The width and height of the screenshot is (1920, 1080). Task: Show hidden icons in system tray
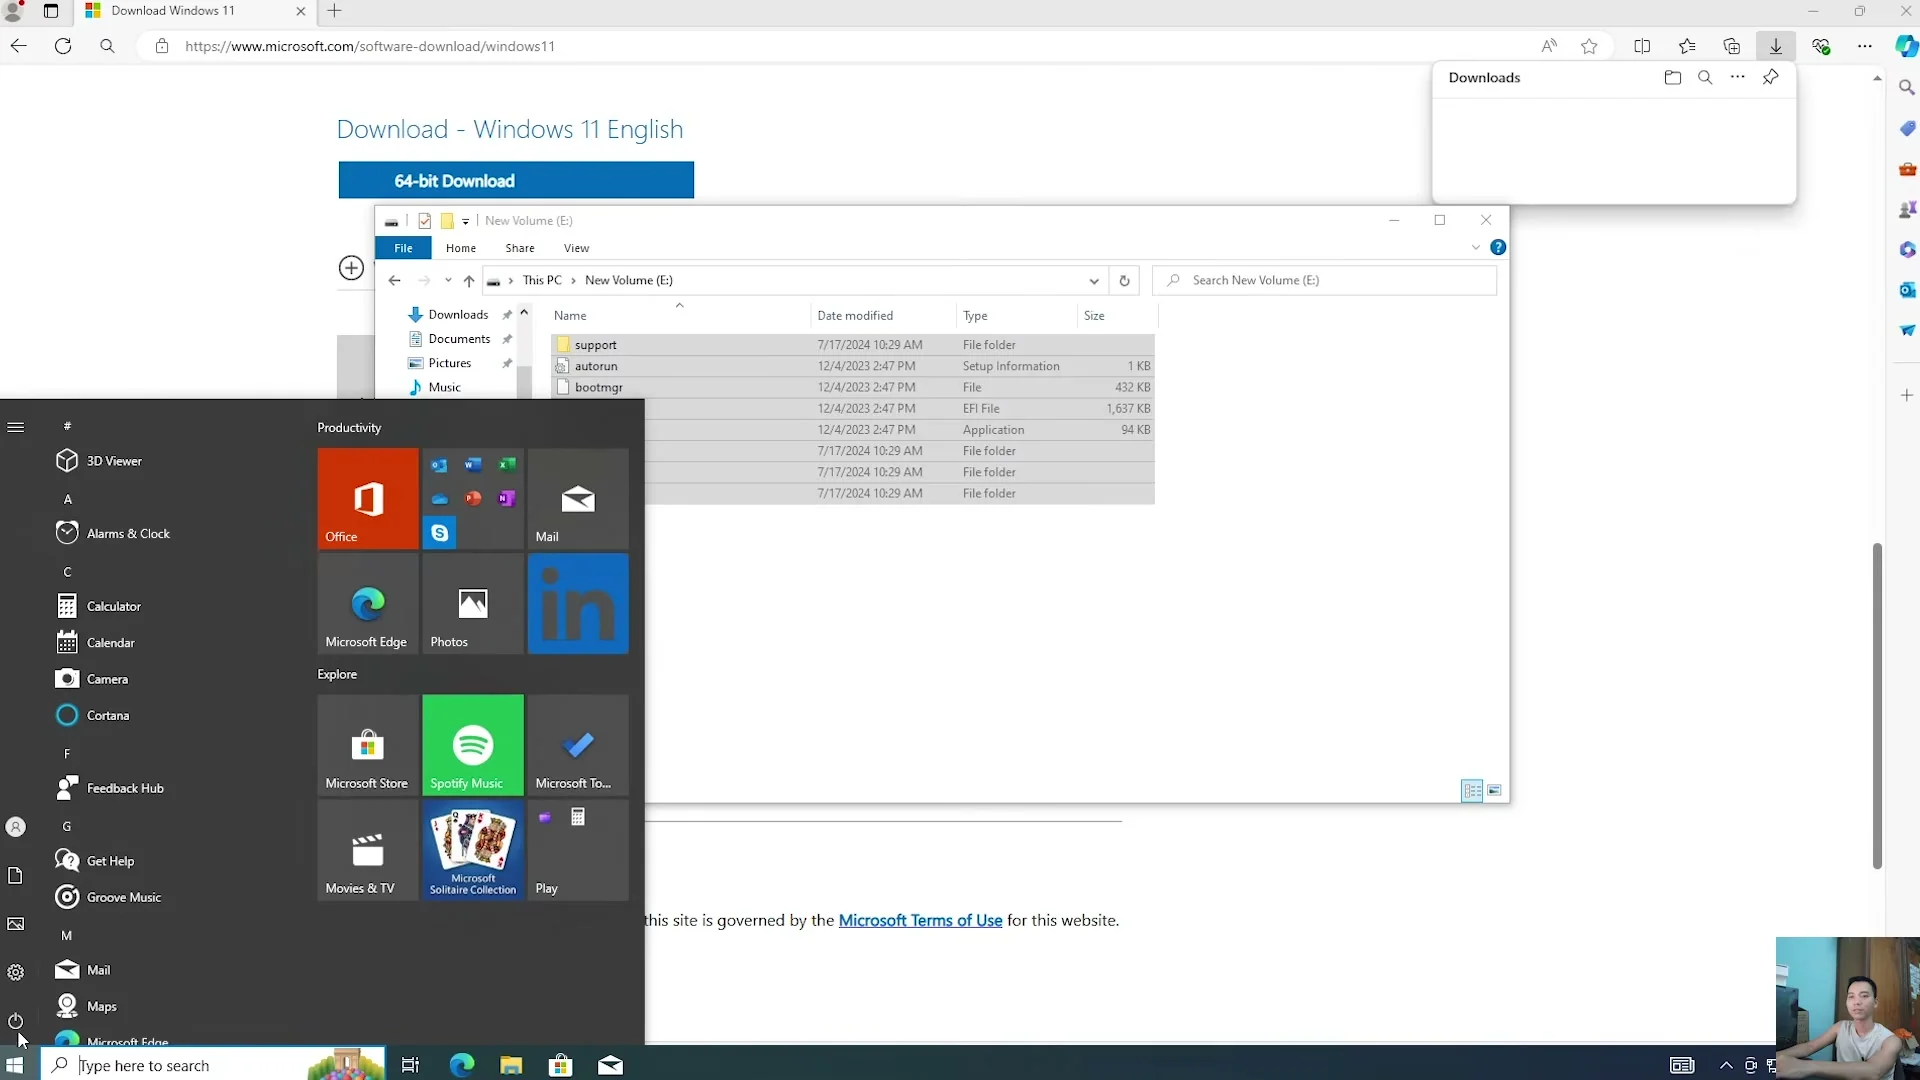[1726, 1065]
